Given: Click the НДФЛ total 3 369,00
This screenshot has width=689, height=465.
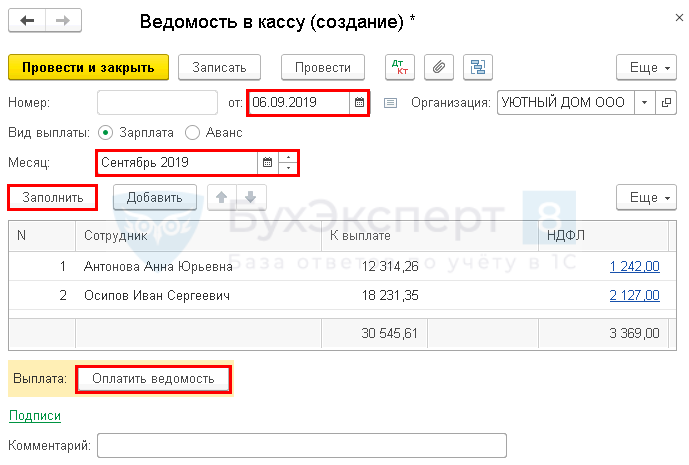Looking at the screenshot, I should click(x=634, y=333).
